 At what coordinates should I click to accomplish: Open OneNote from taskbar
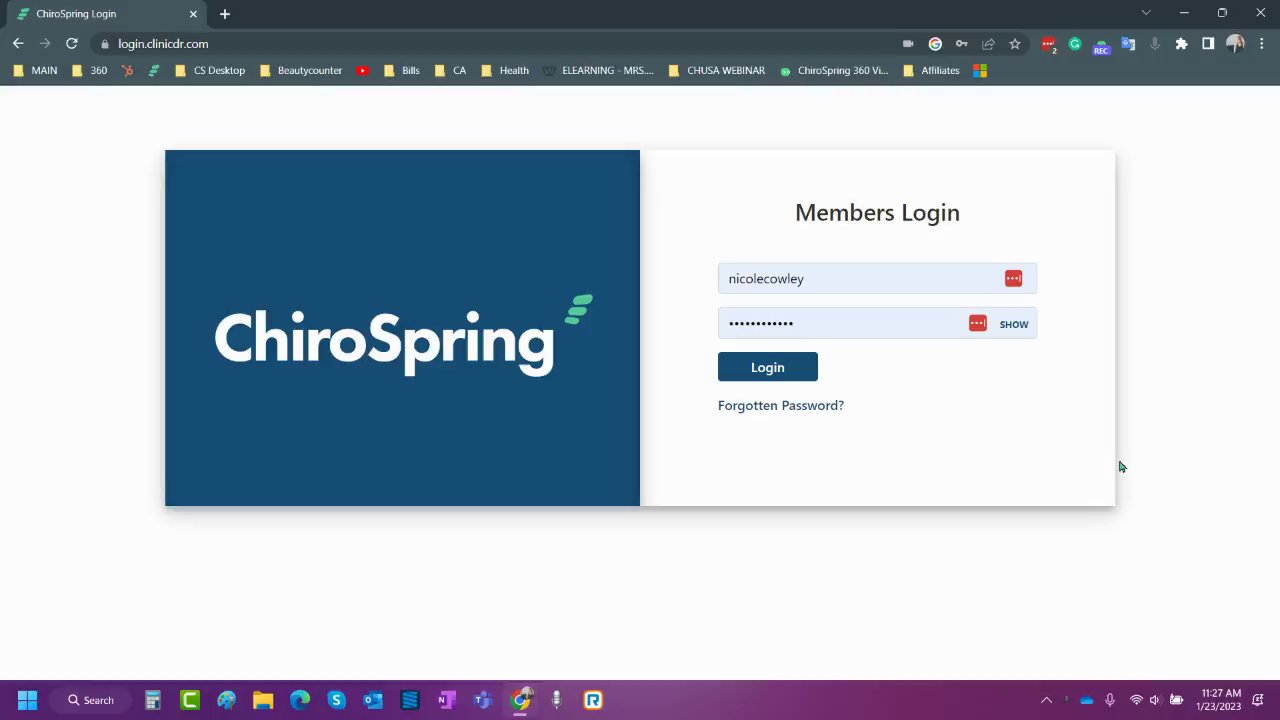click(x=446, y=700)
